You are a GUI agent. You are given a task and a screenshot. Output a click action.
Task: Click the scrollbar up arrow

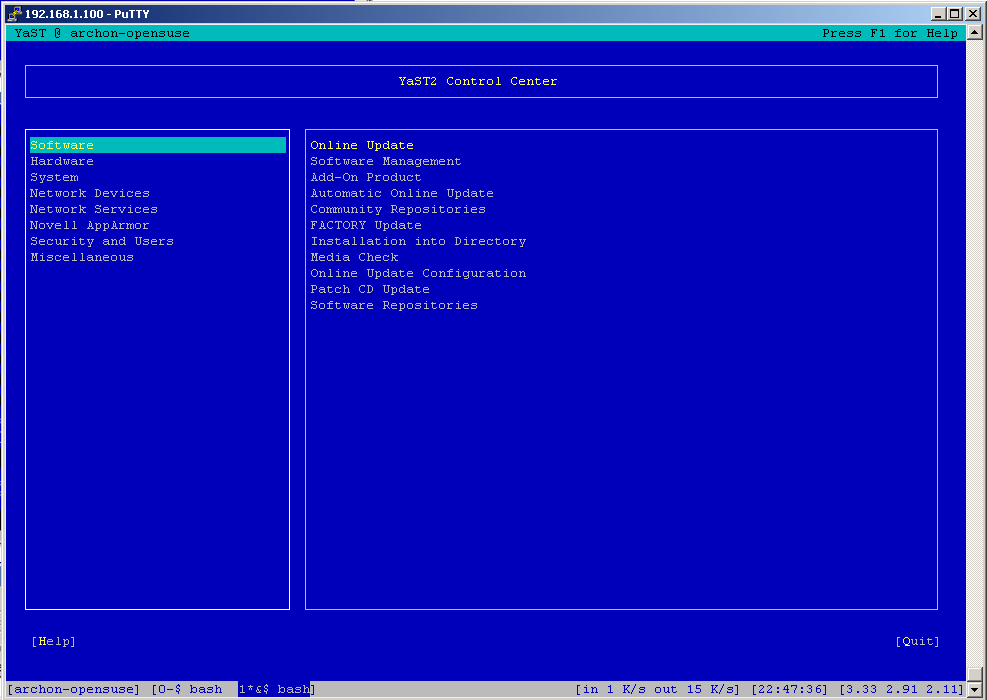pyautogui.click(x=975, y=33)
